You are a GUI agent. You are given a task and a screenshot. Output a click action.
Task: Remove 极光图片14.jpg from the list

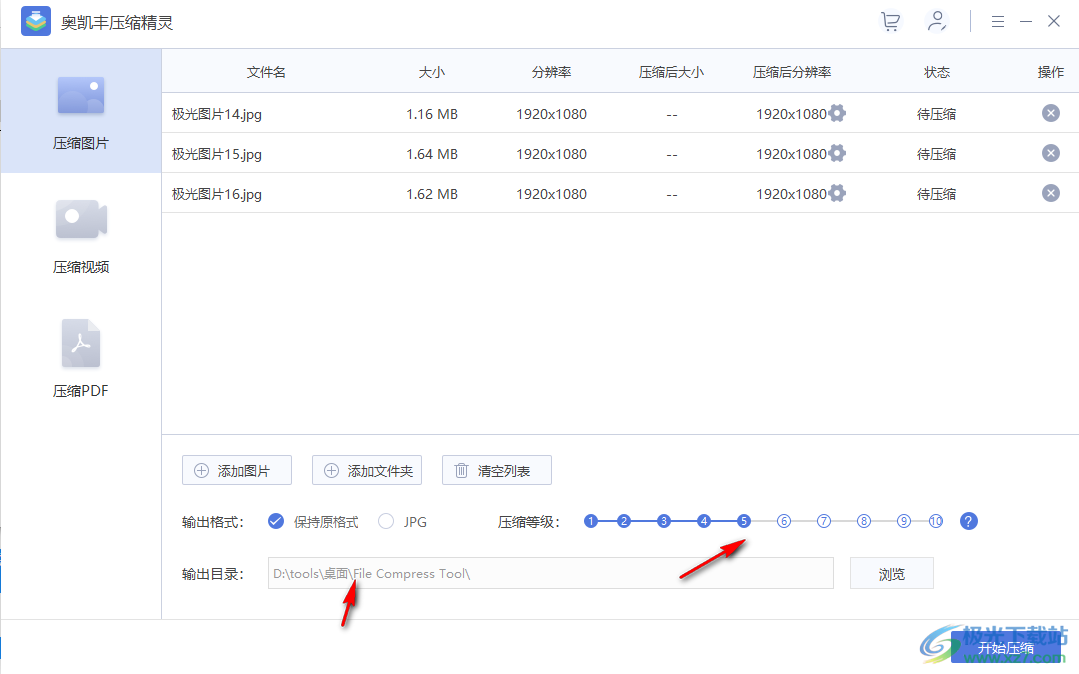(1050, 113)
